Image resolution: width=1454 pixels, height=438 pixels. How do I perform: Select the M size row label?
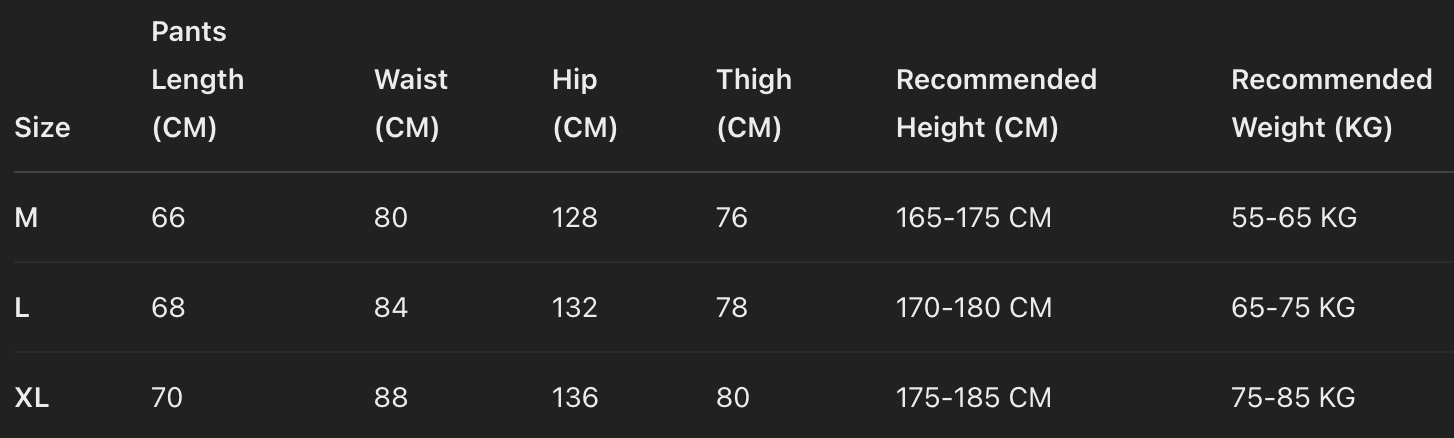pyautogui.click(x=26, y=218)
